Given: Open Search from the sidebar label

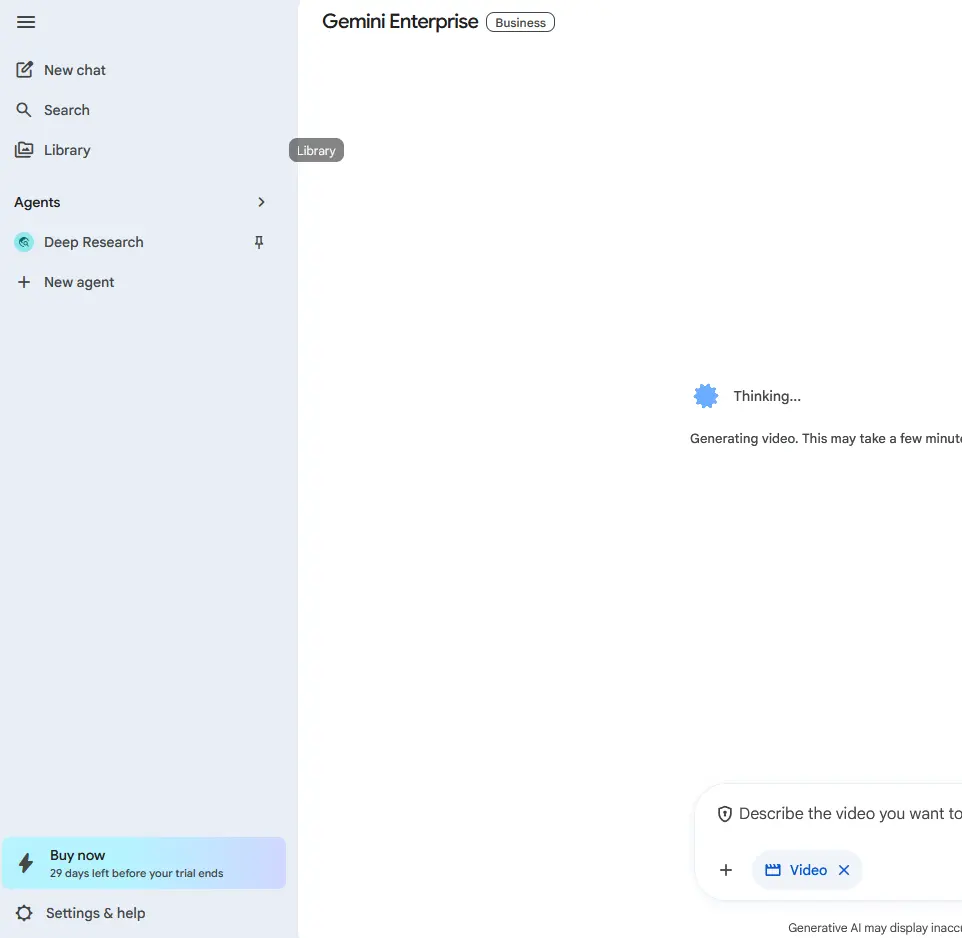Looking at the screenshot, I should 67,110.
